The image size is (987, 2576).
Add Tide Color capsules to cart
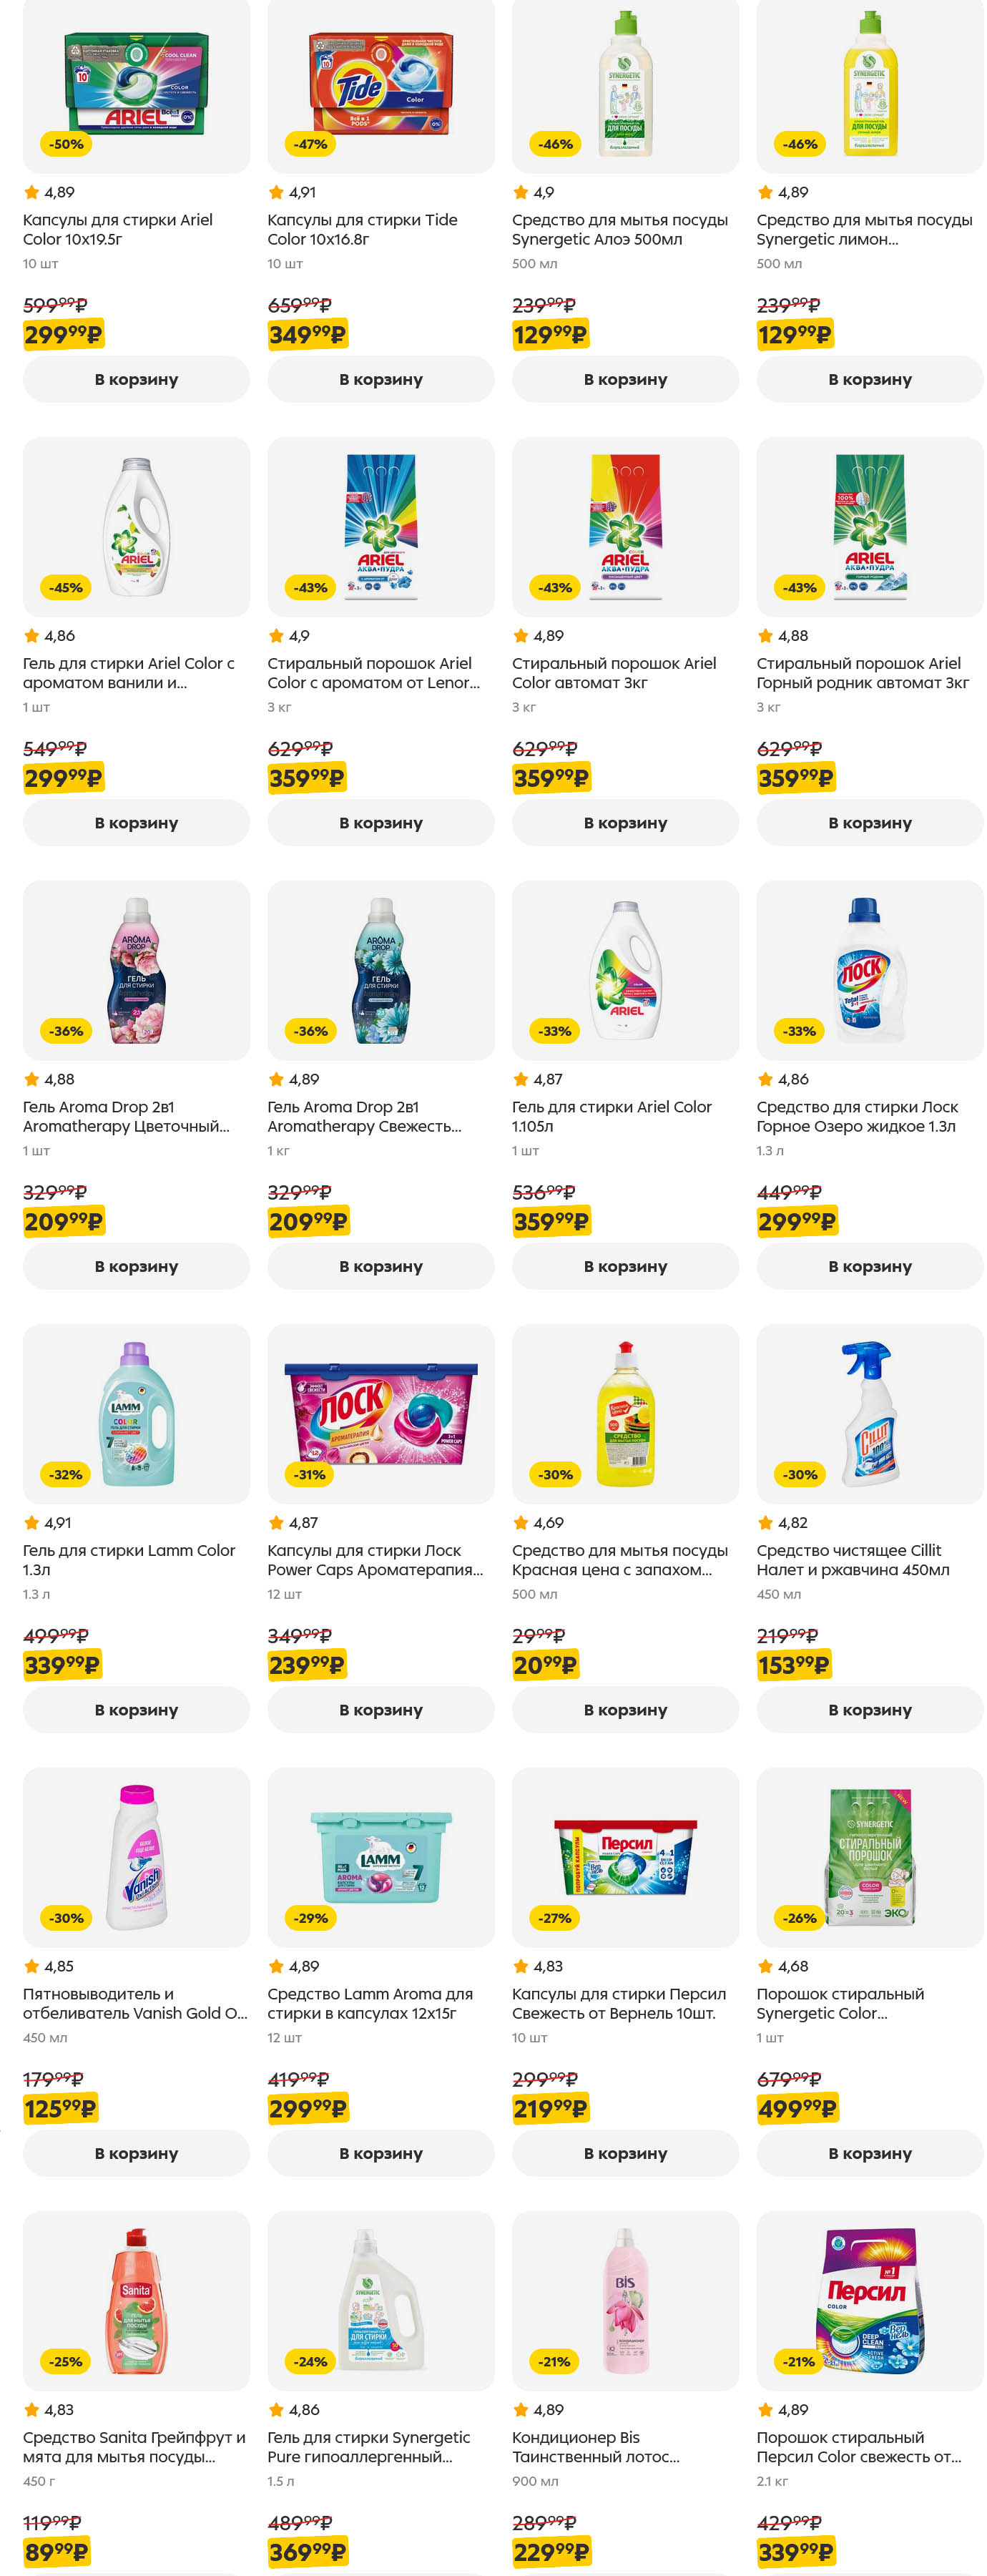(x=380, y=379)
